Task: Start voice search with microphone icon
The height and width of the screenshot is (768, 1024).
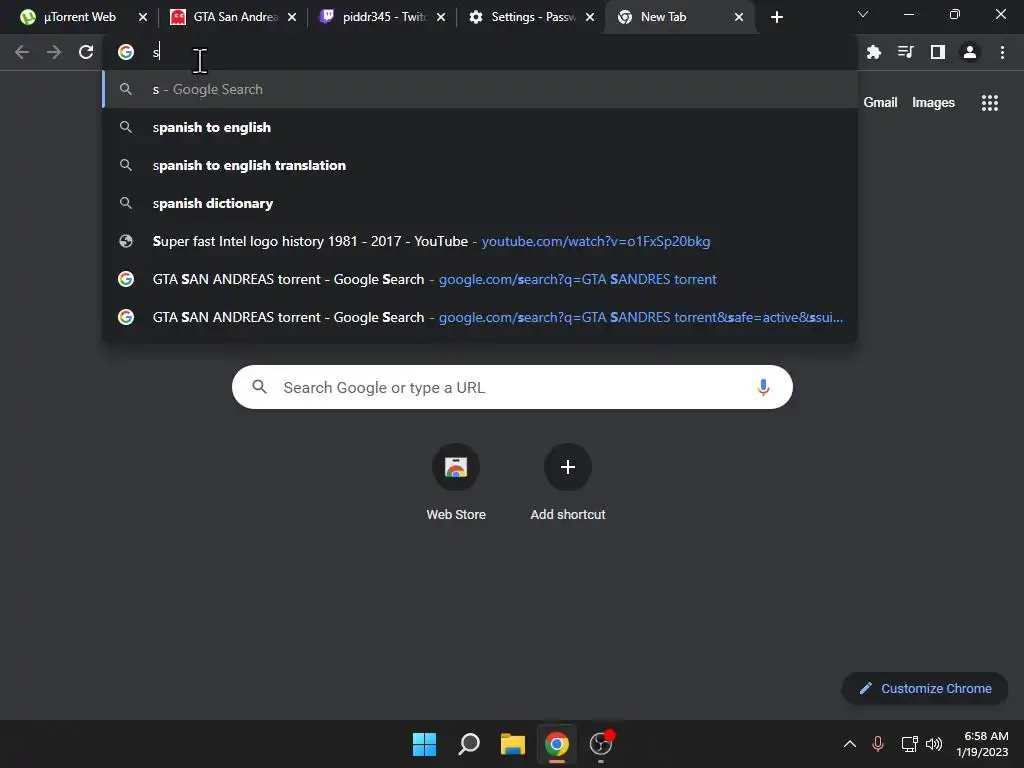Action: (763, 387)
